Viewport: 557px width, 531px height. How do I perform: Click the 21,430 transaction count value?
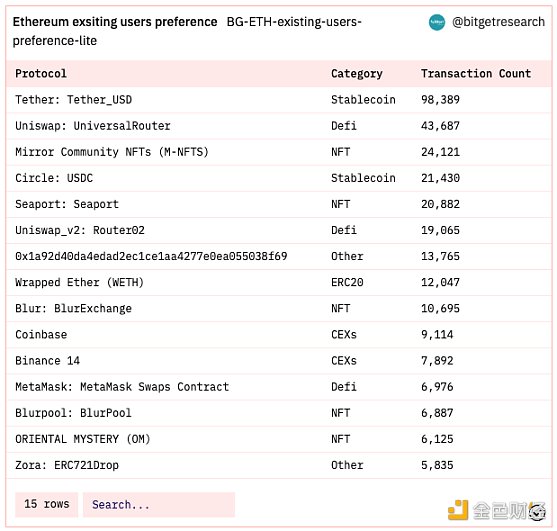(440, 178)
